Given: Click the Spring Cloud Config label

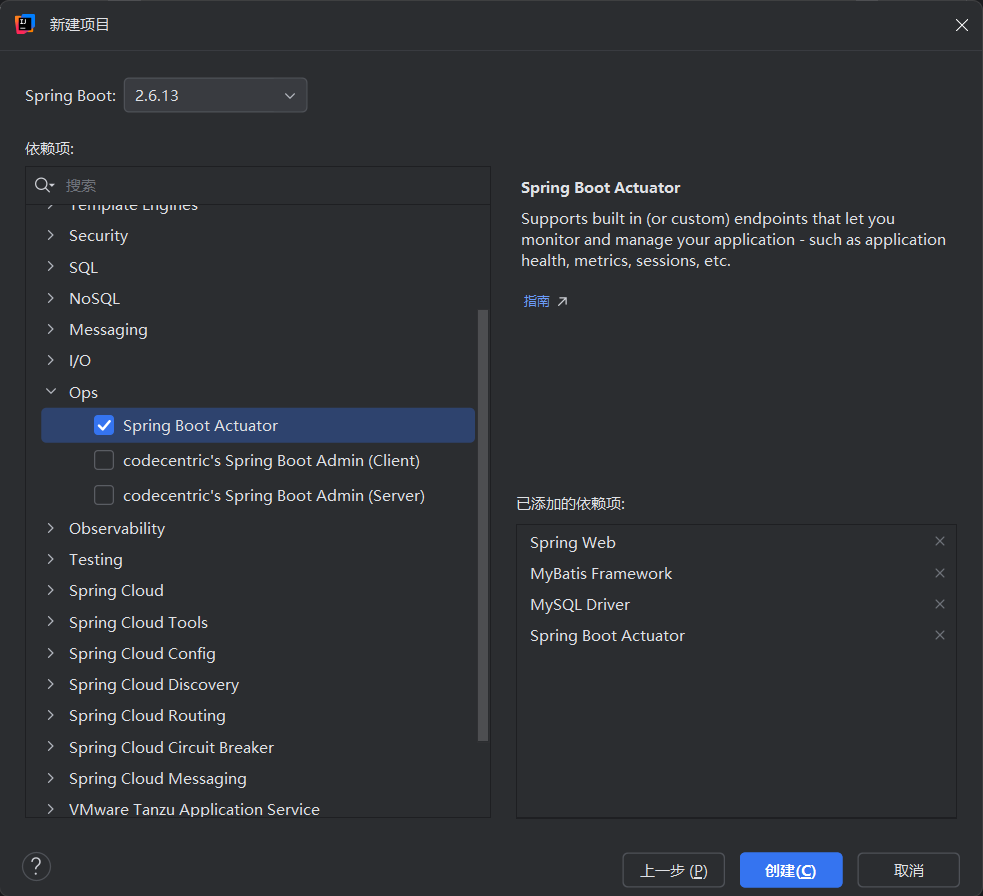Looking at the screenshot, I should (x=142, y=654).
